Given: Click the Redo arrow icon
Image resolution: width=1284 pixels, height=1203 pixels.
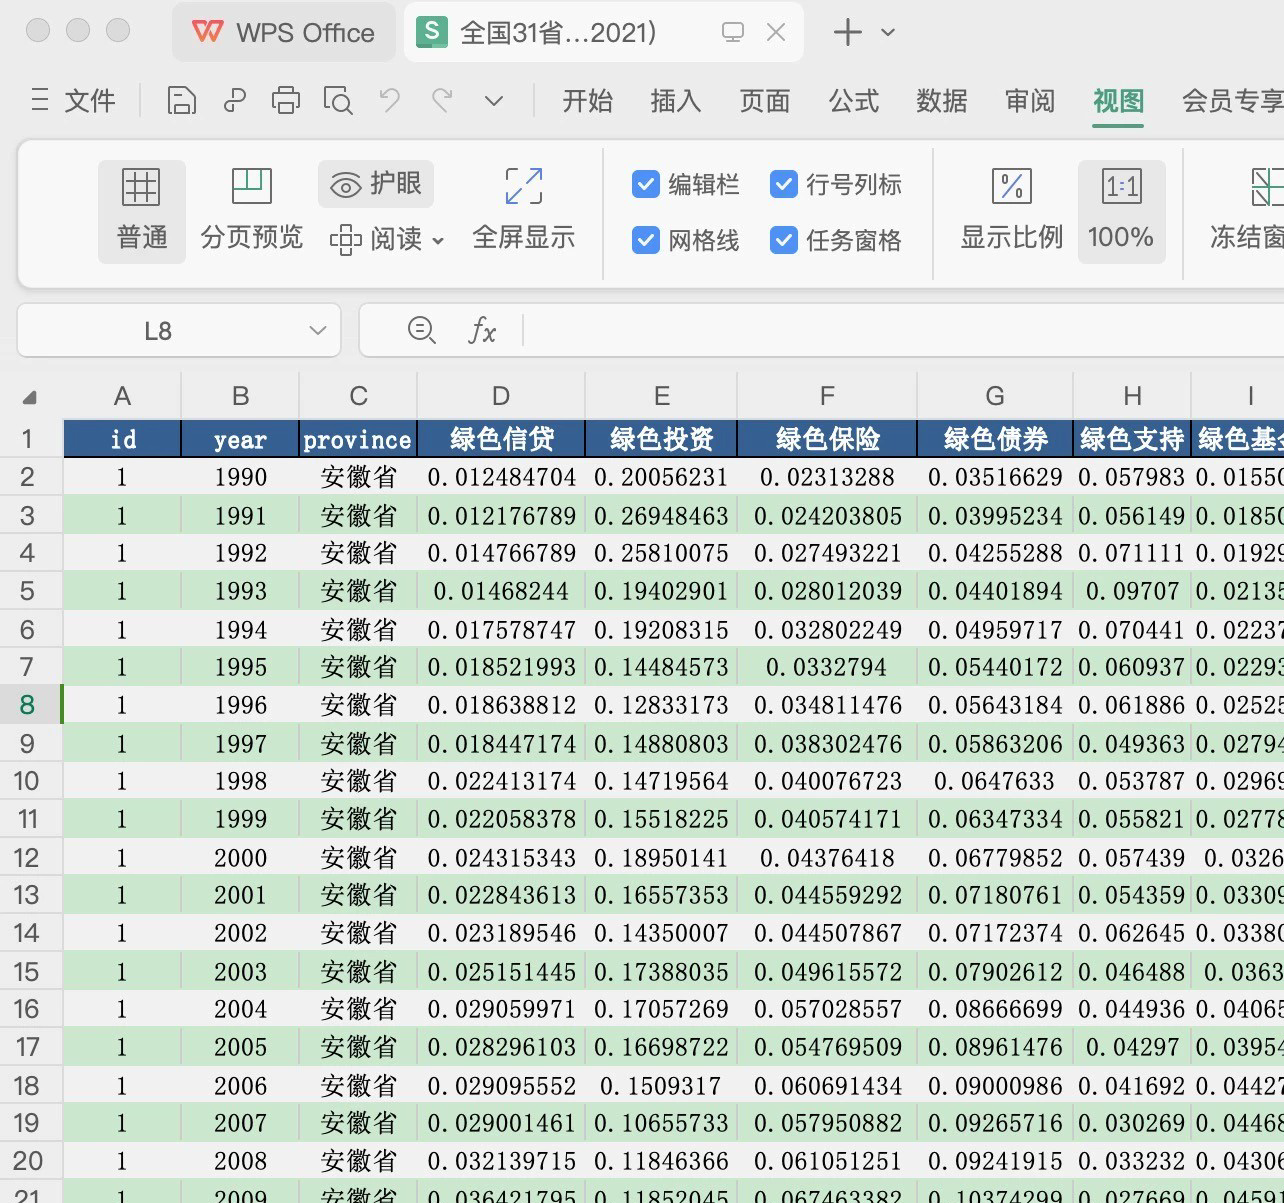Looking at the screenshot, I should pyautogui.click(x=442, y=101).
